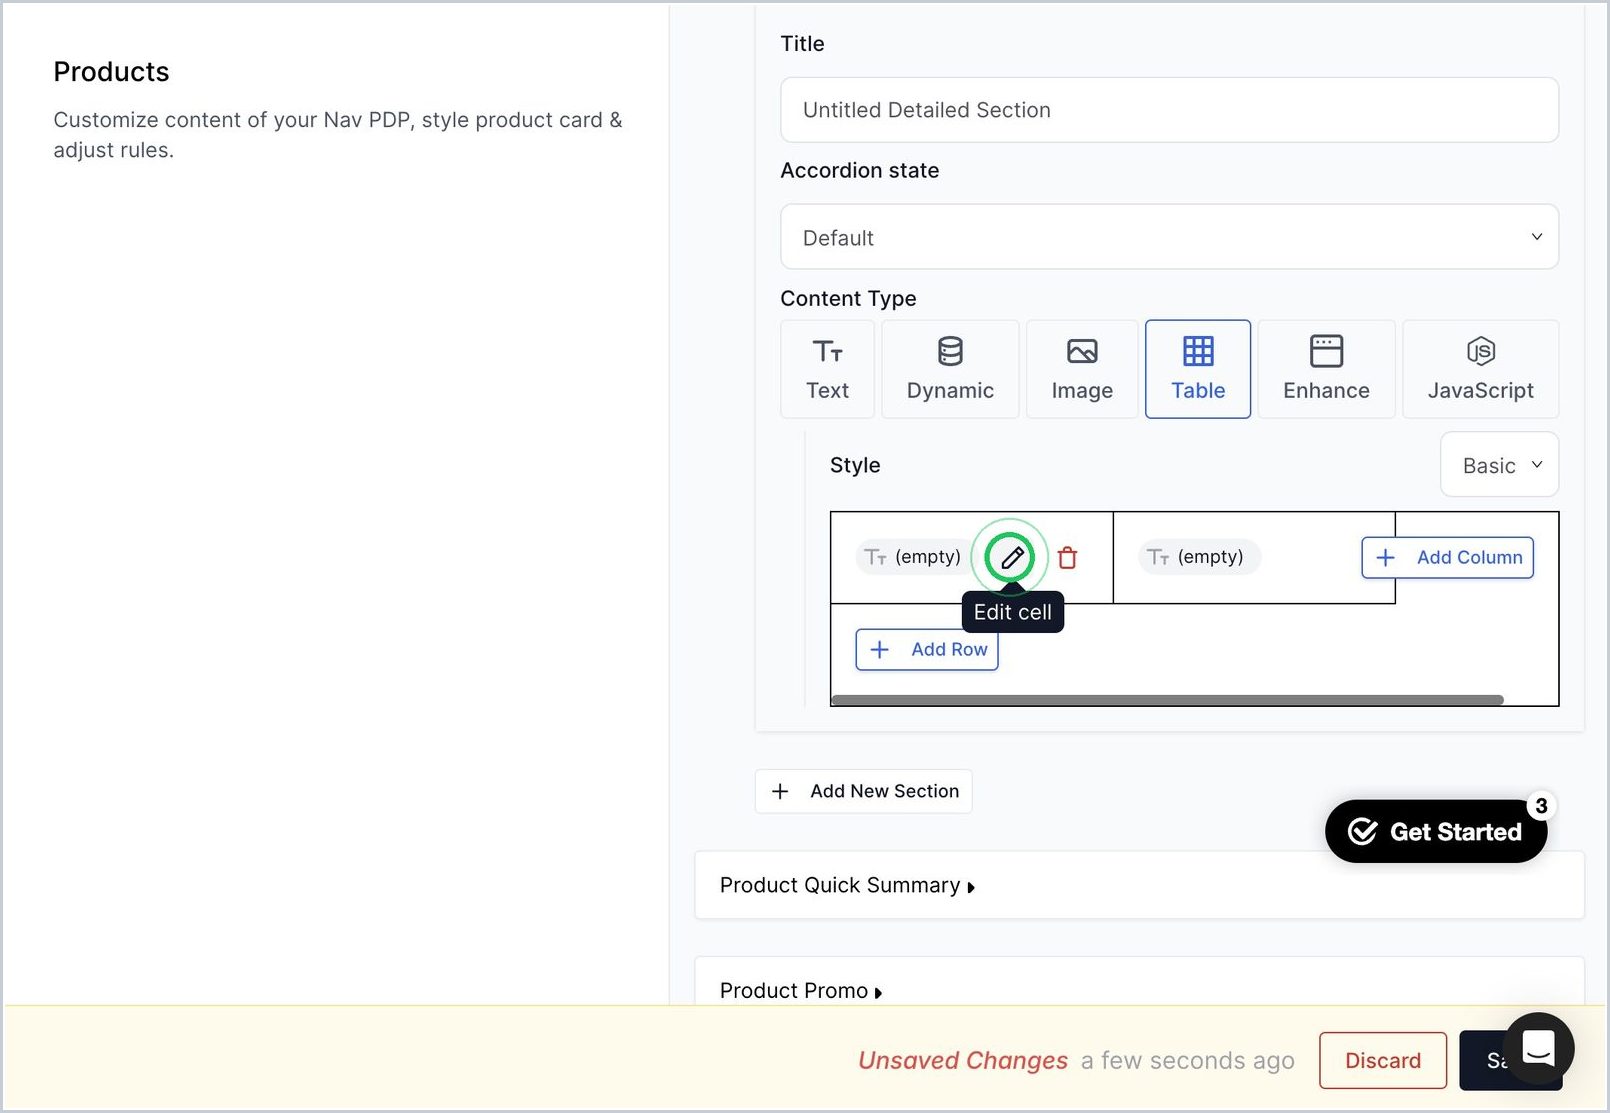This screenshot has width=1610, height=1113.
Task: Pick the Table content type
Action: pos(1198,369)
